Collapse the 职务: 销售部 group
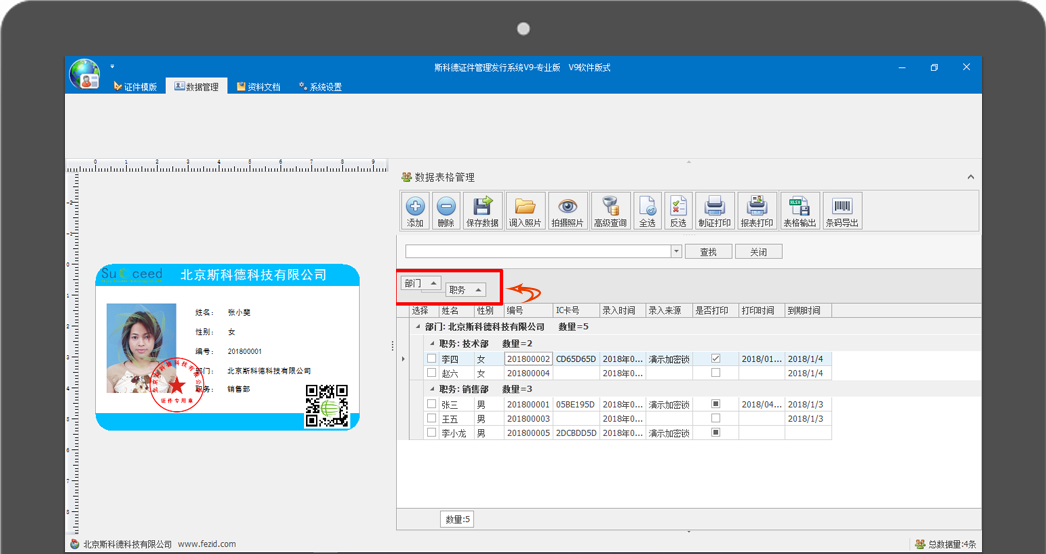 click(x=432, y=389)
